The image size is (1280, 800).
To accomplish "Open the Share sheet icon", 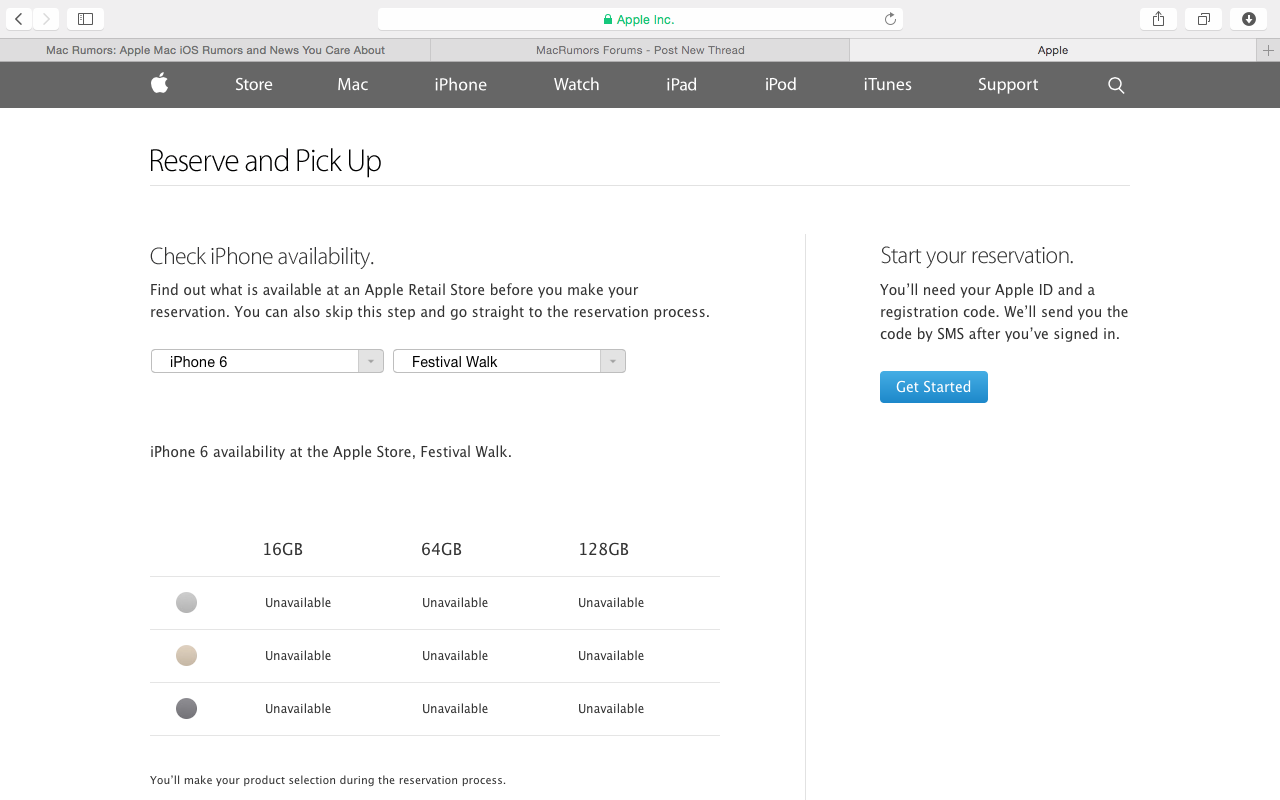I will 1158,19.
